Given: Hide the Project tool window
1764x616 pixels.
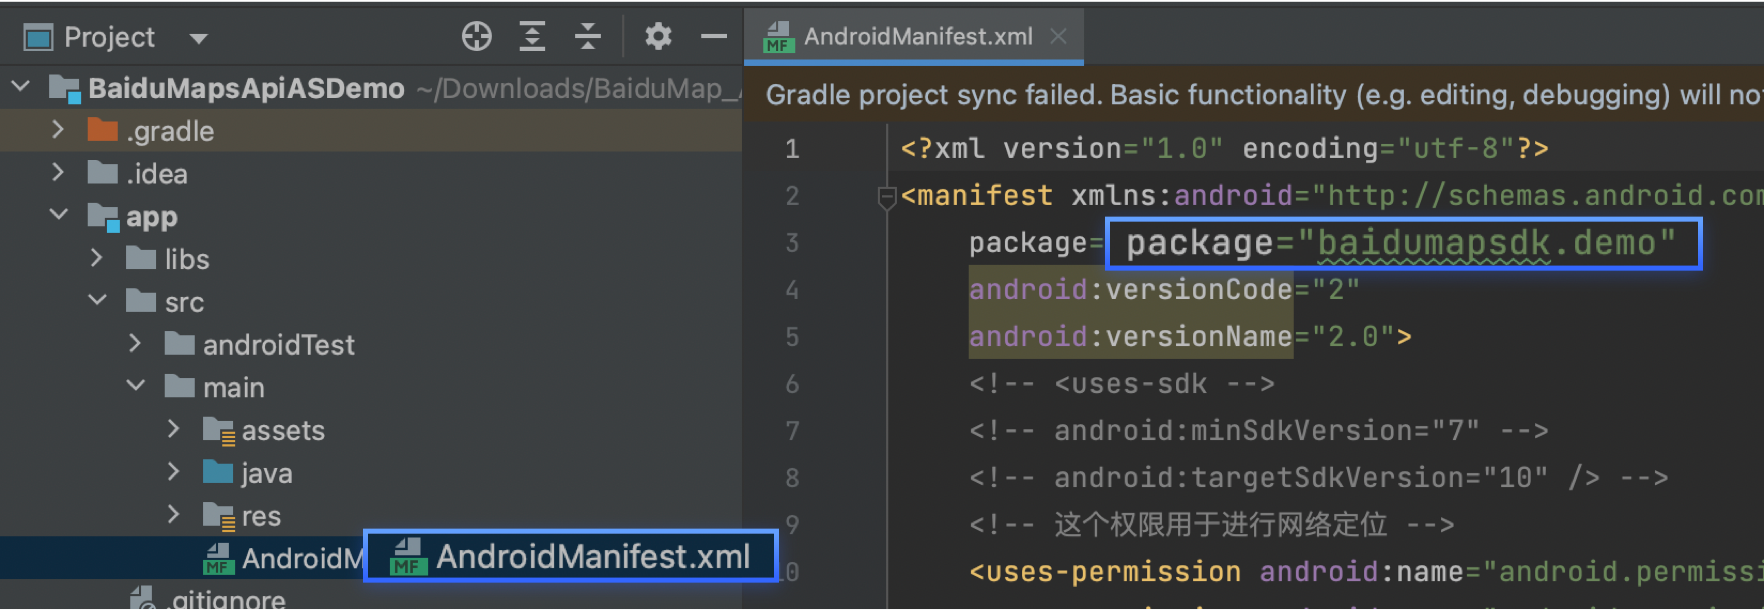Looking at the screenshot, I should click(x=713, y=37).
